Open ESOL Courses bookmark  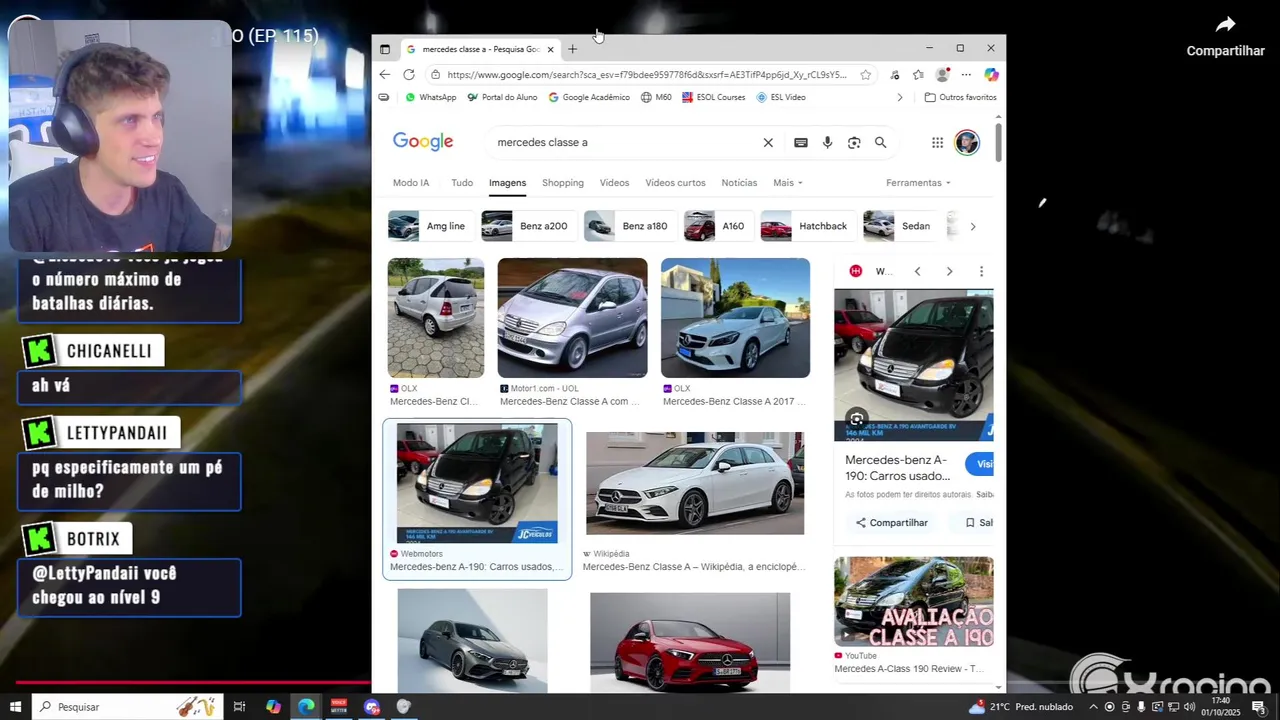point(714,97)
